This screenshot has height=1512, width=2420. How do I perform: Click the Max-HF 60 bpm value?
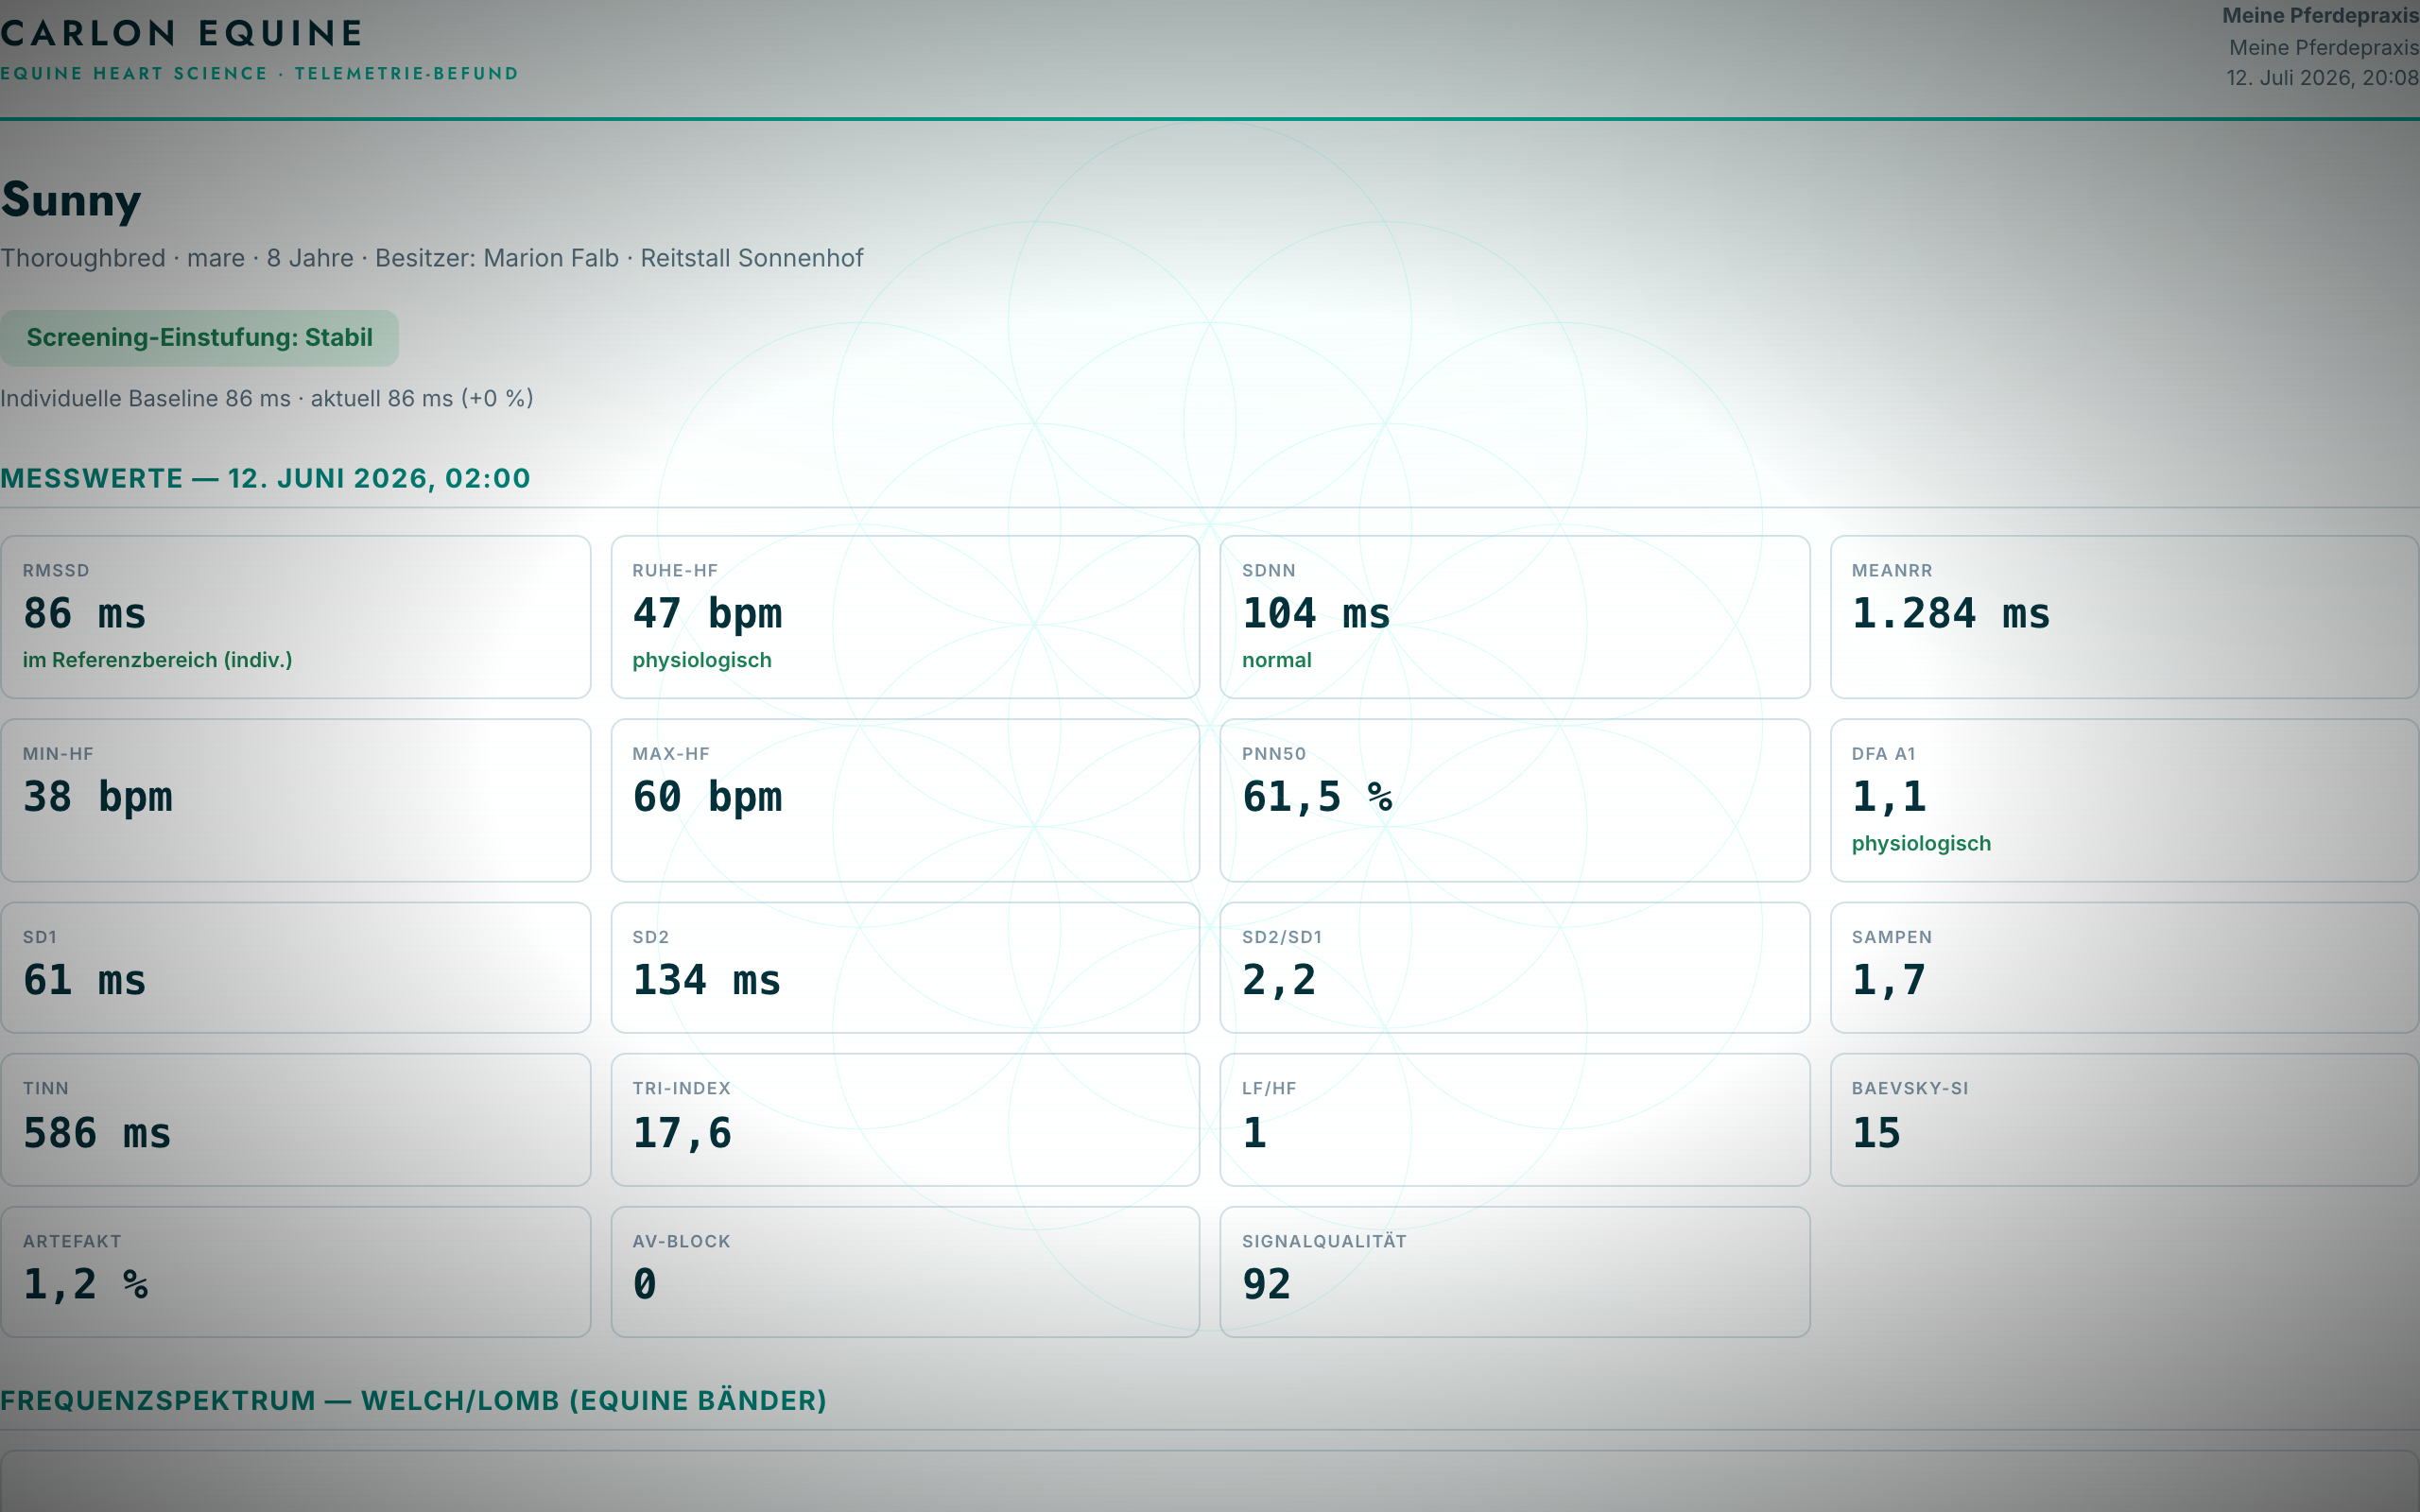[x=707, y=797]
